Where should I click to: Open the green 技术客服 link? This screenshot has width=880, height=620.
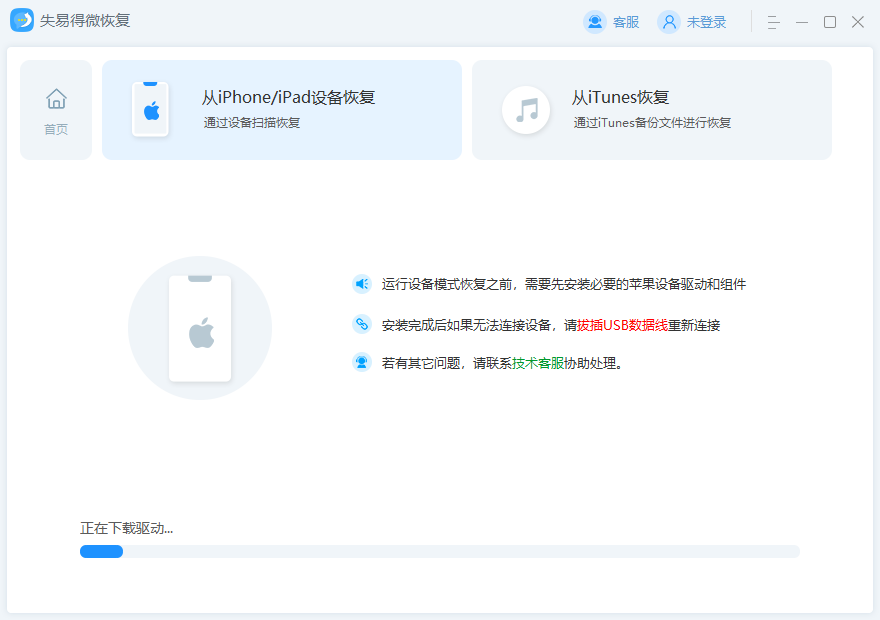click(x=538, y=363)
